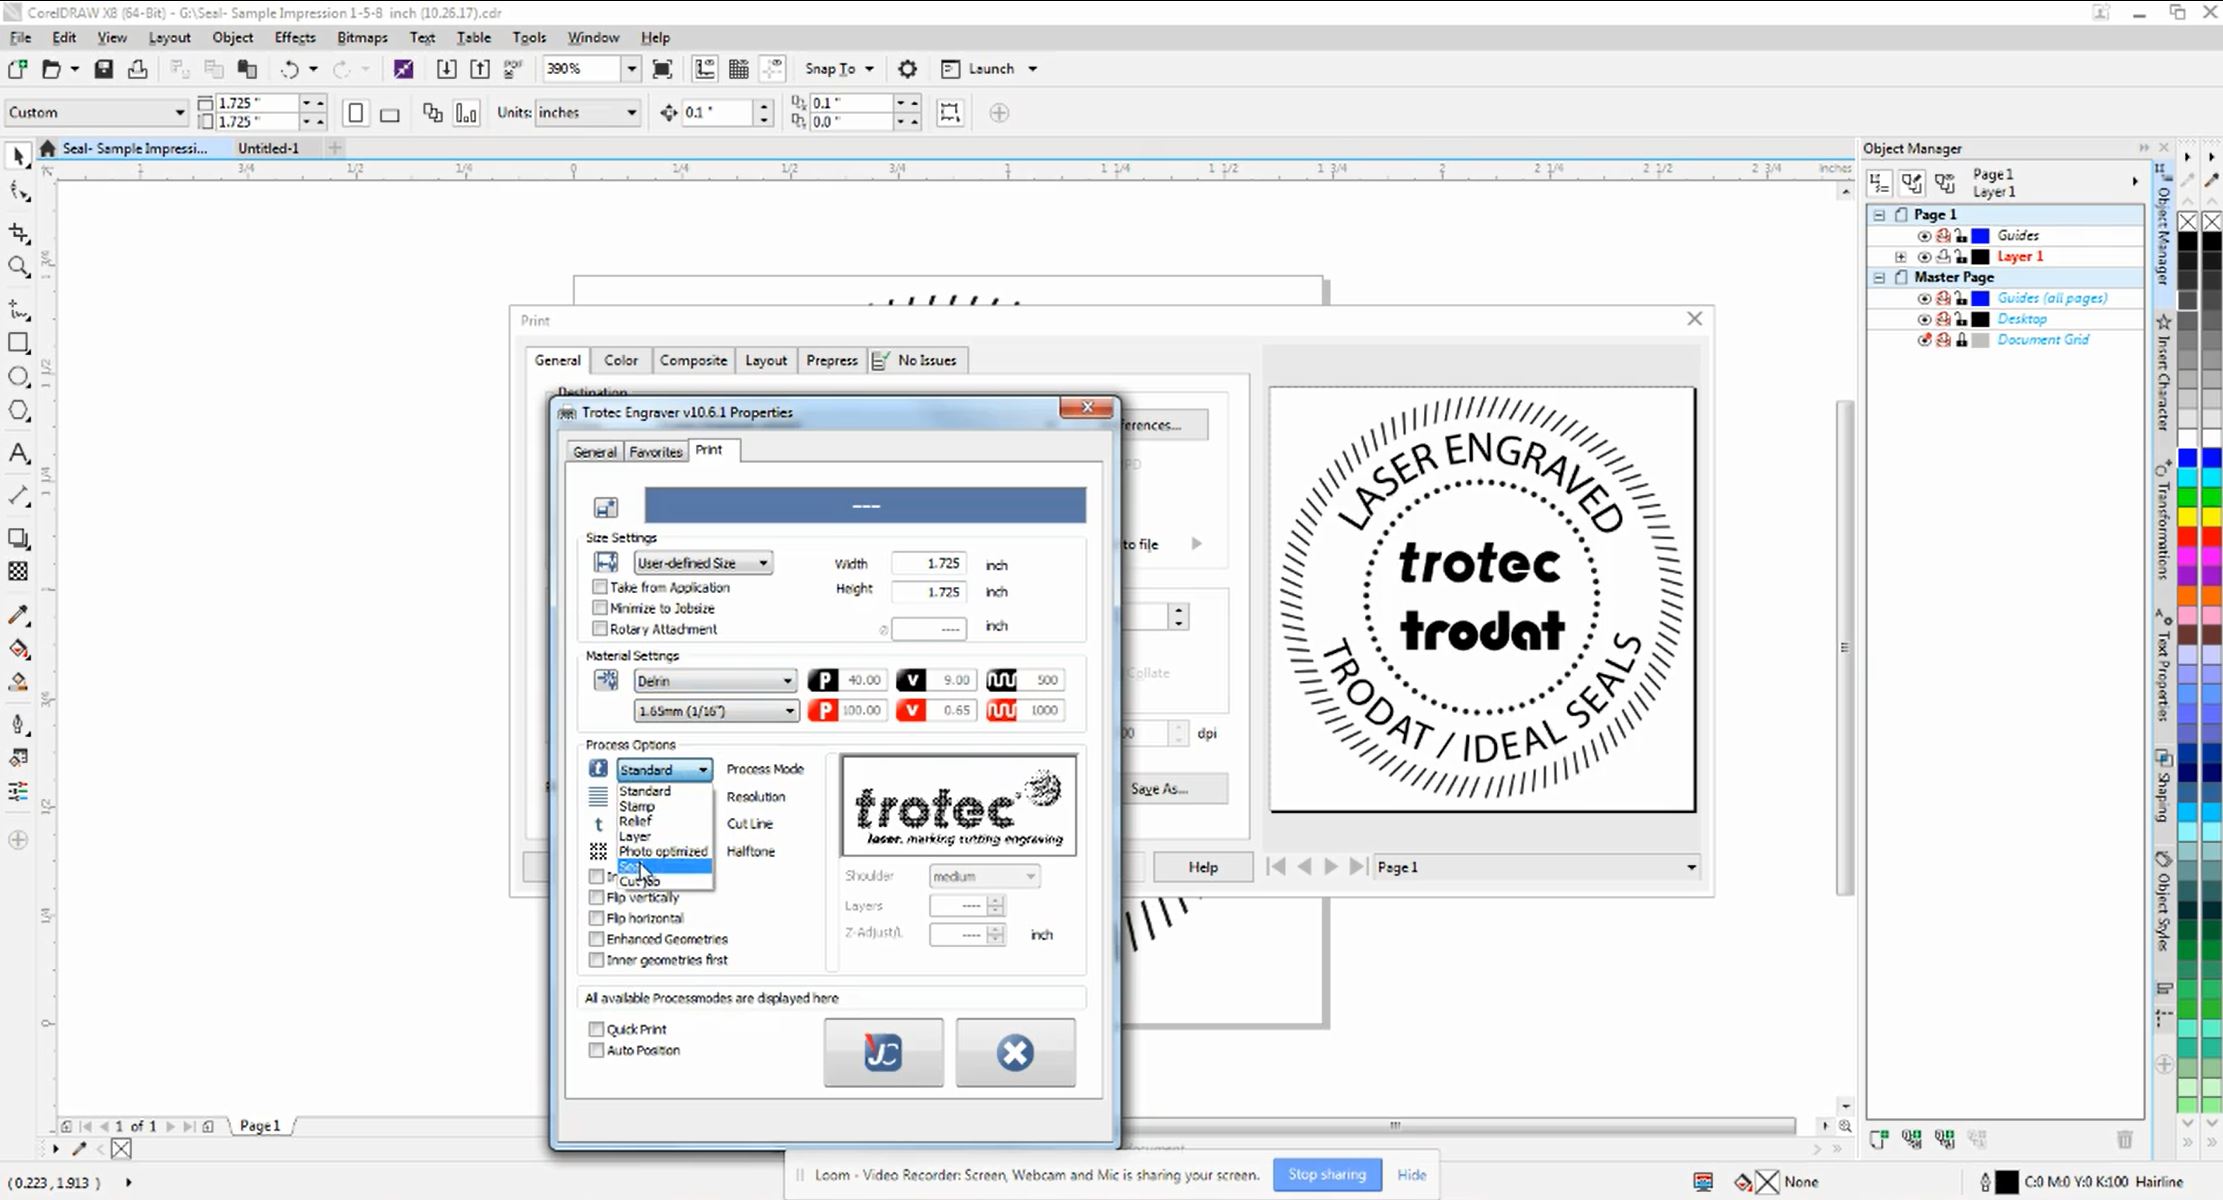Select the Interactive Fill tool
This screenshot has width=2223, height=1200.
click(18, 649)
